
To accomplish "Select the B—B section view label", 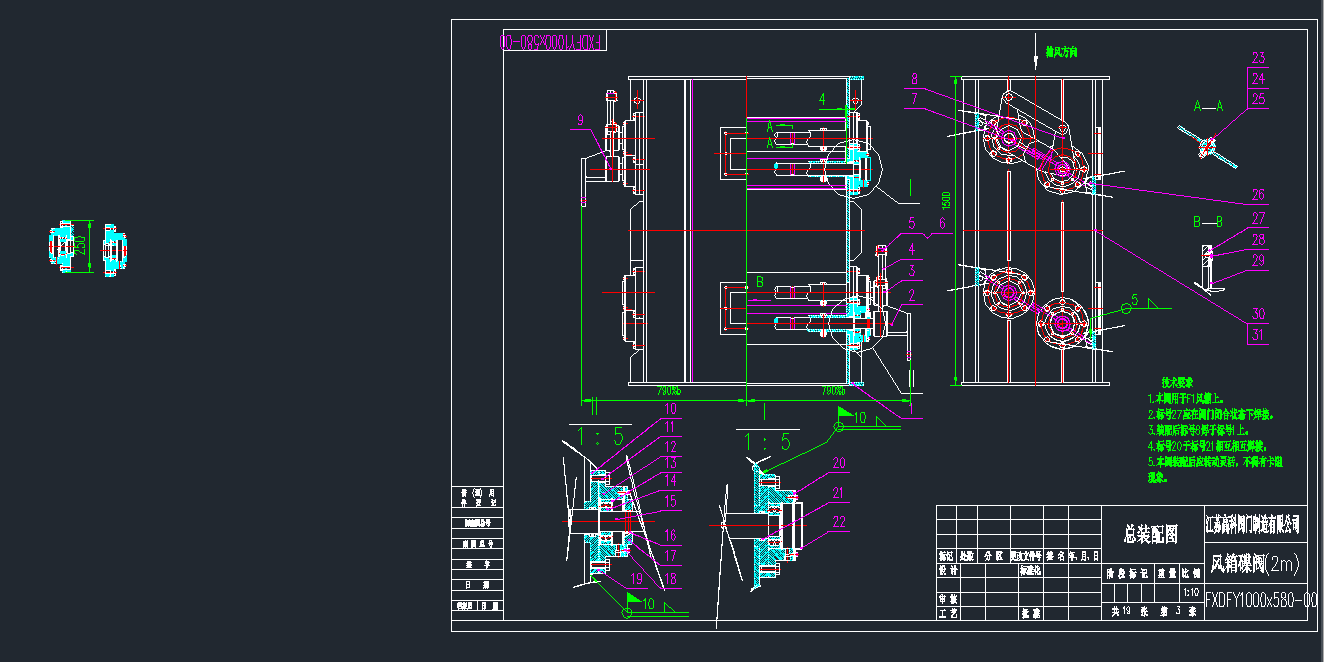I will click(x=1209, y=219).
